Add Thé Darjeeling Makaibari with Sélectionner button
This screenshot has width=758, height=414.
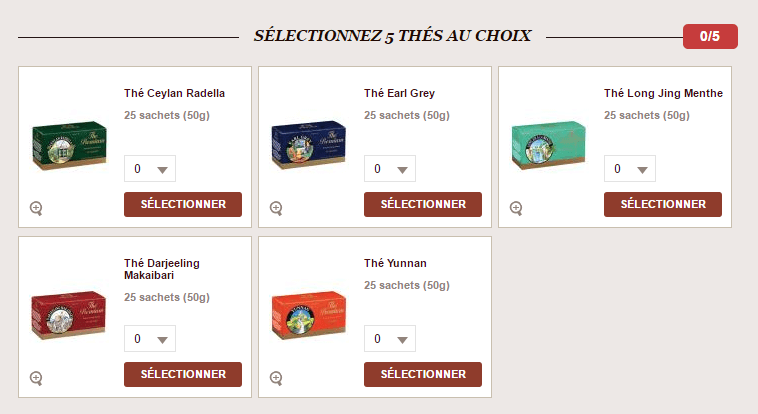pos(182,374)
